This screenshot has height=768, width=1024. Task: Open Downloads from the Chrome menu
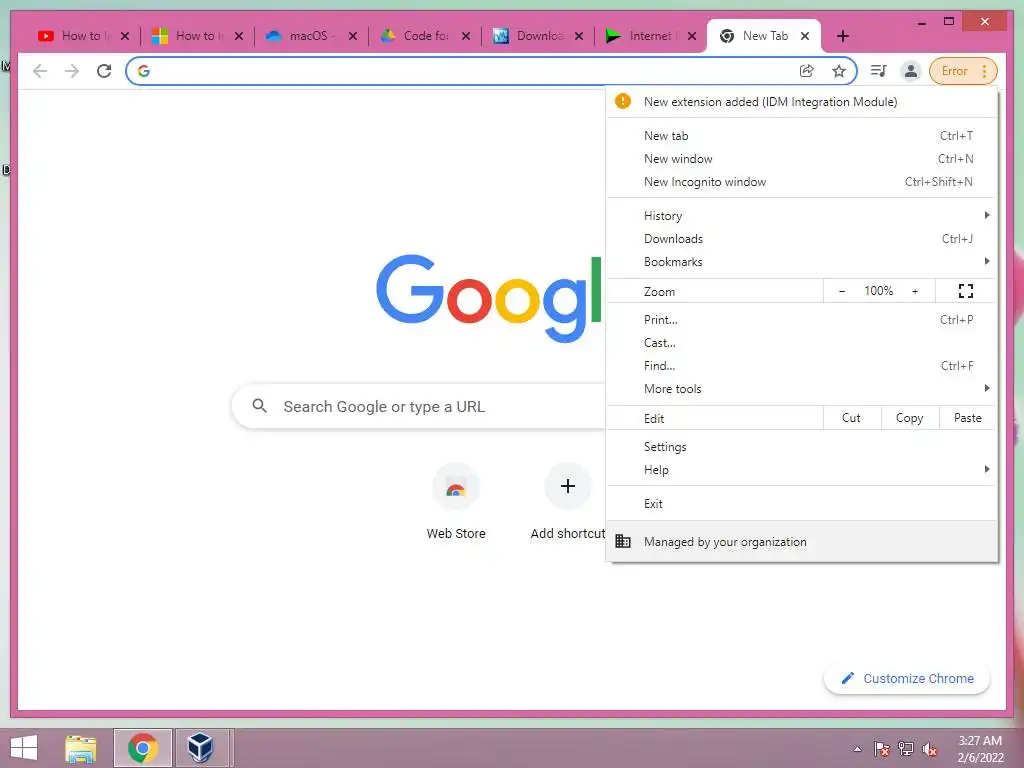[x=802, y=239]
